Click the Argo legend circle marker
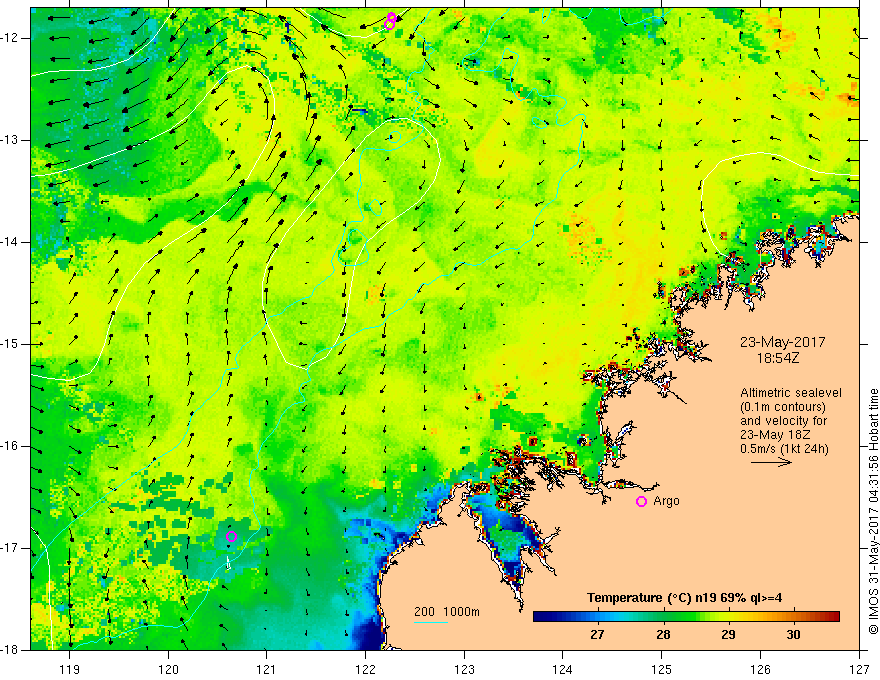The height and width of the screenshot is (680, 880). [641, 502]
